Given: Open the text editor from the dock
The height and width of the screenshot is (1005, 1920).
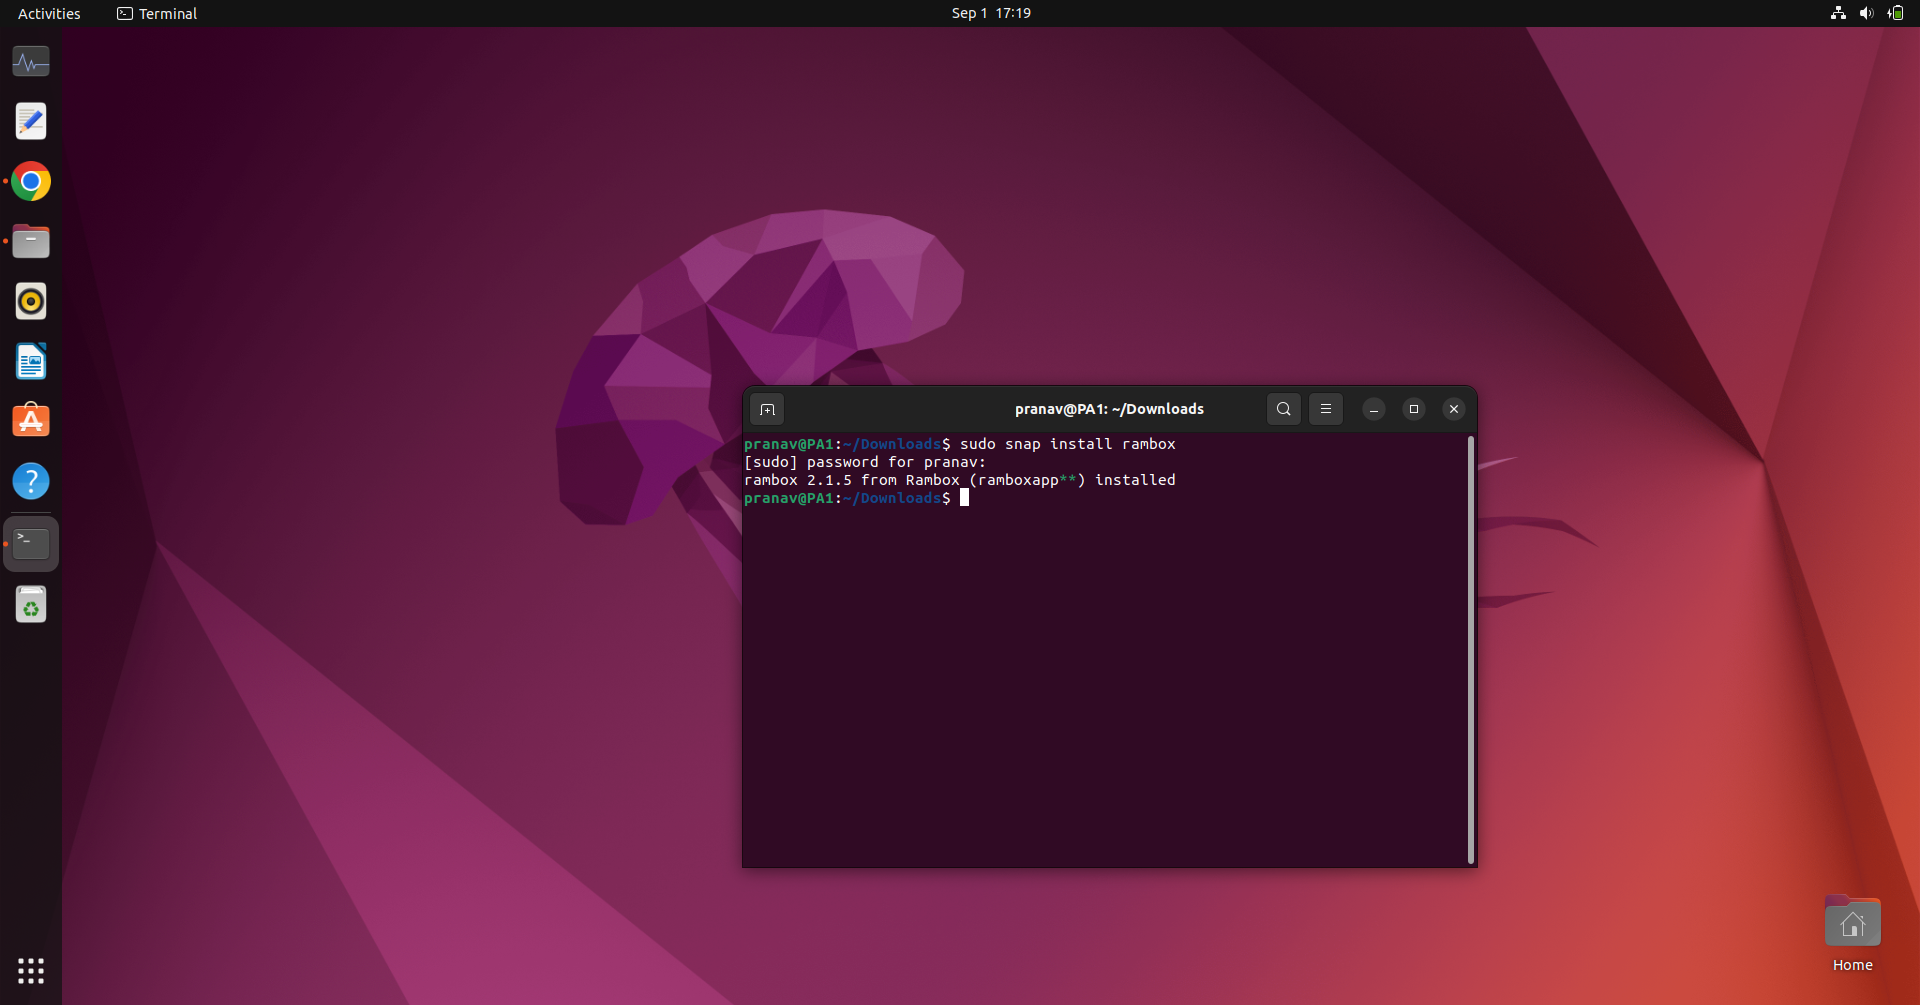Looking at the screenshot, I should click(31, 121).
